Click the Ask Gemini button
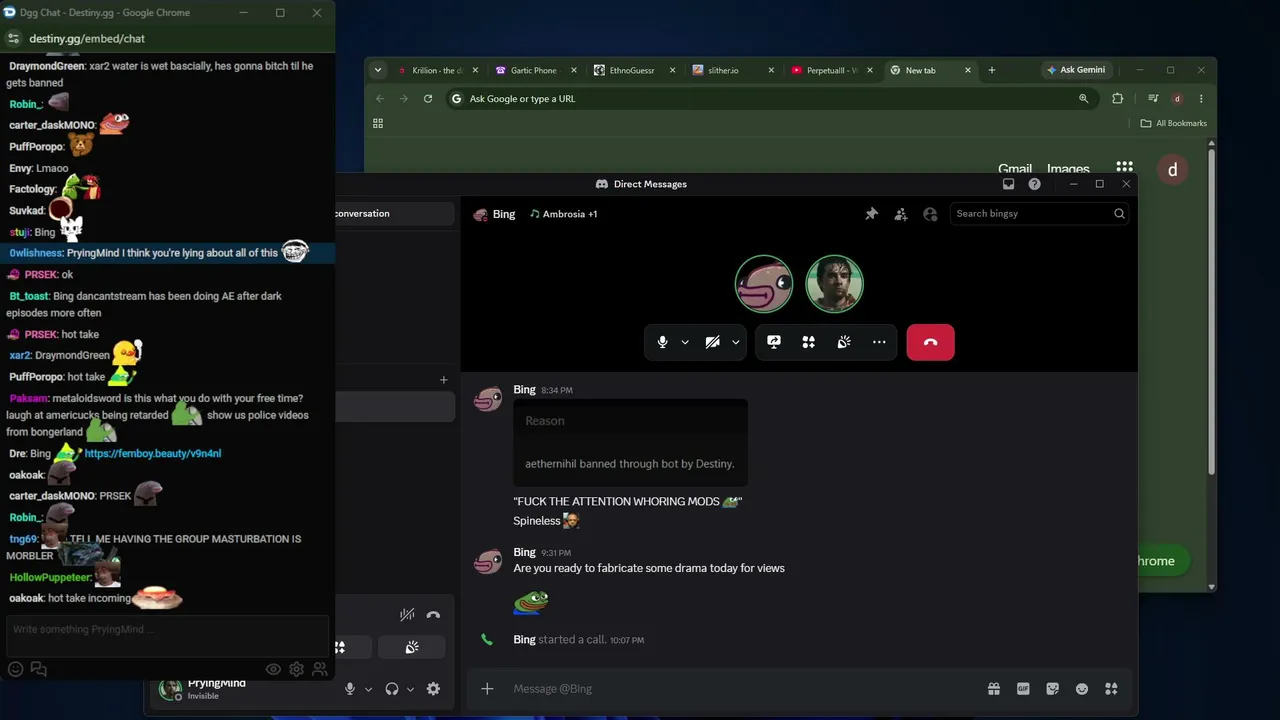The height and width of the screenshot is (720, 1280). [1076, 70]
